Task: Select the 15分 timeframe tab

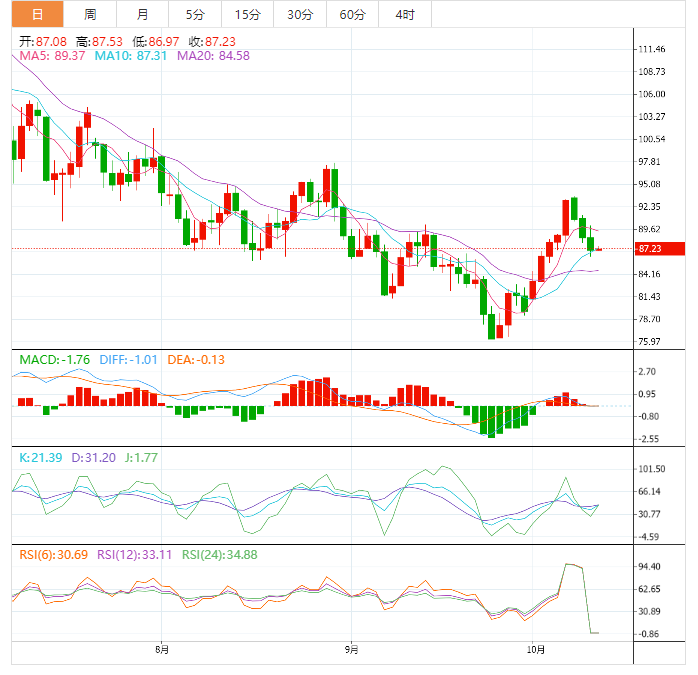Action: 246,14
